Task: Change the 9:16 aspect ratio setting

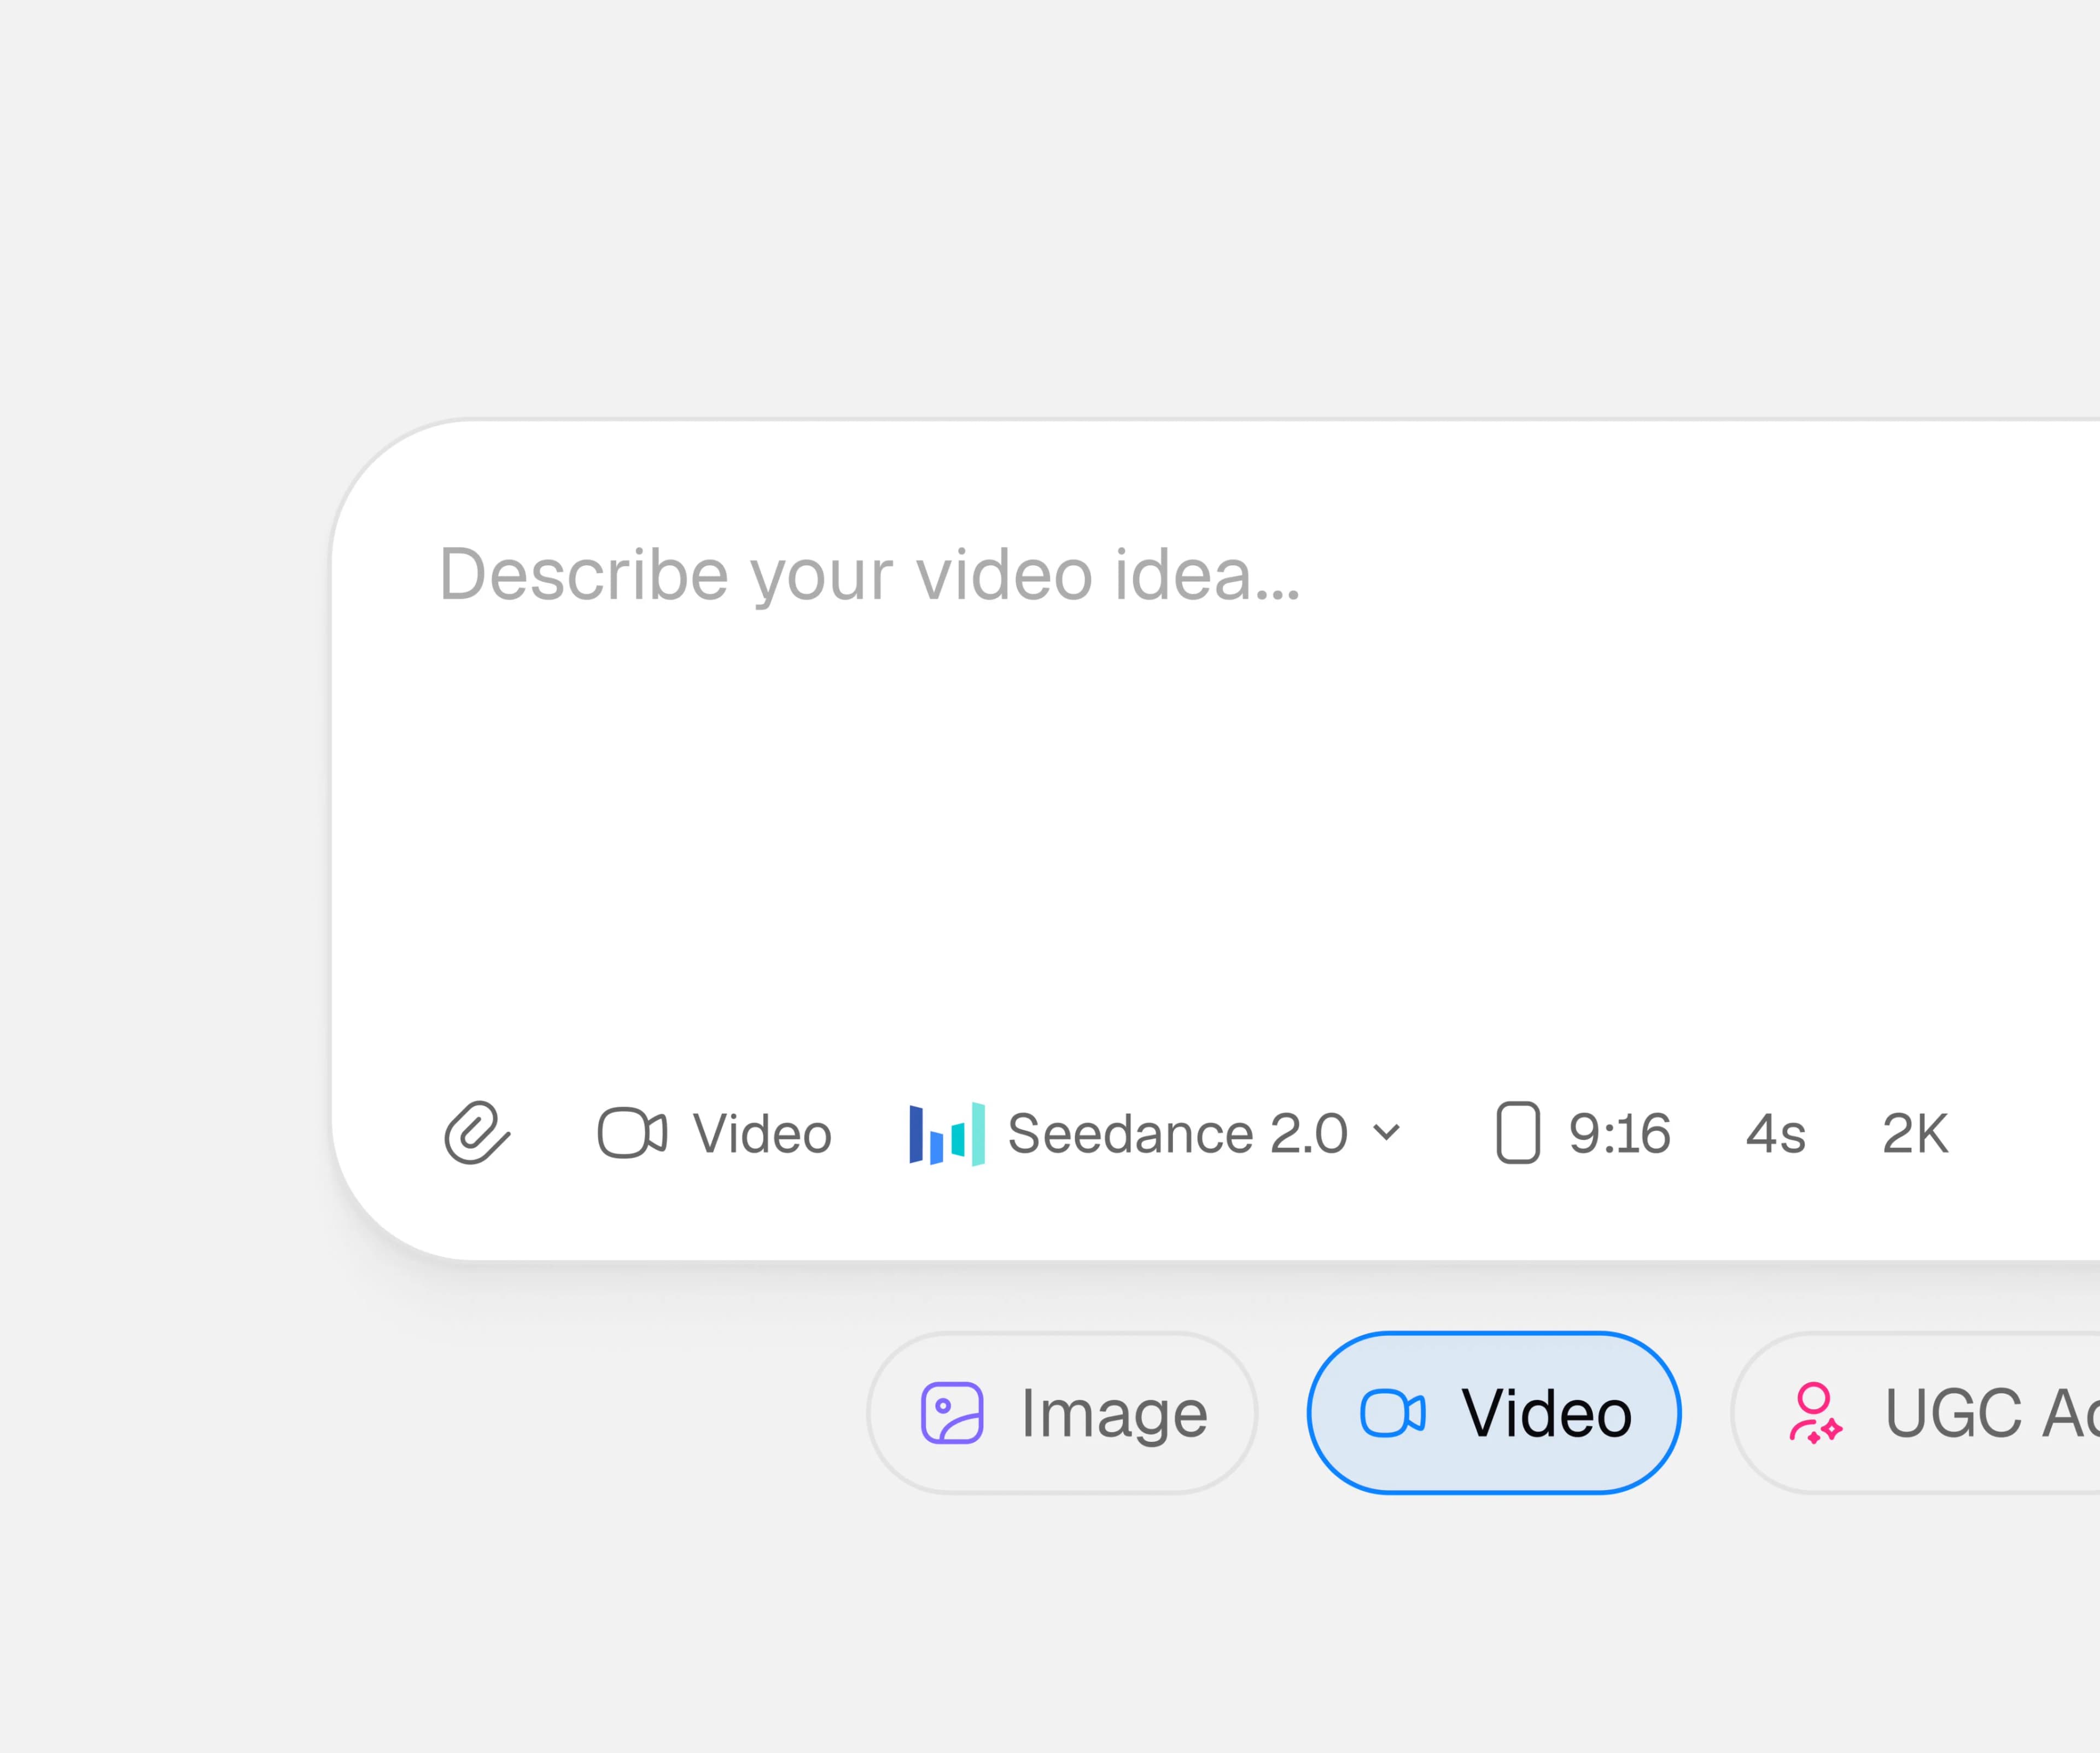Action: 1583,1133
